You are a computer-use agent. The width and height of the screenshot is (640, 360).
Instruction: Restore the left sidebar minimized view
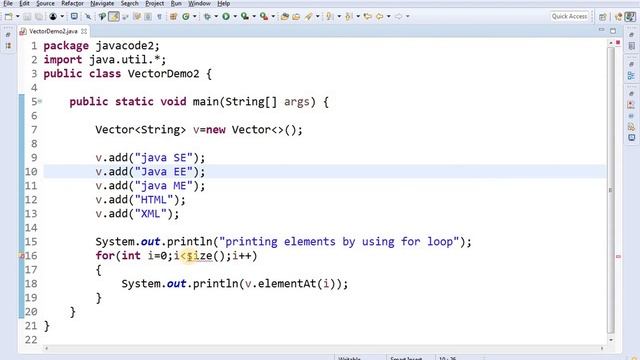[8, 35]
